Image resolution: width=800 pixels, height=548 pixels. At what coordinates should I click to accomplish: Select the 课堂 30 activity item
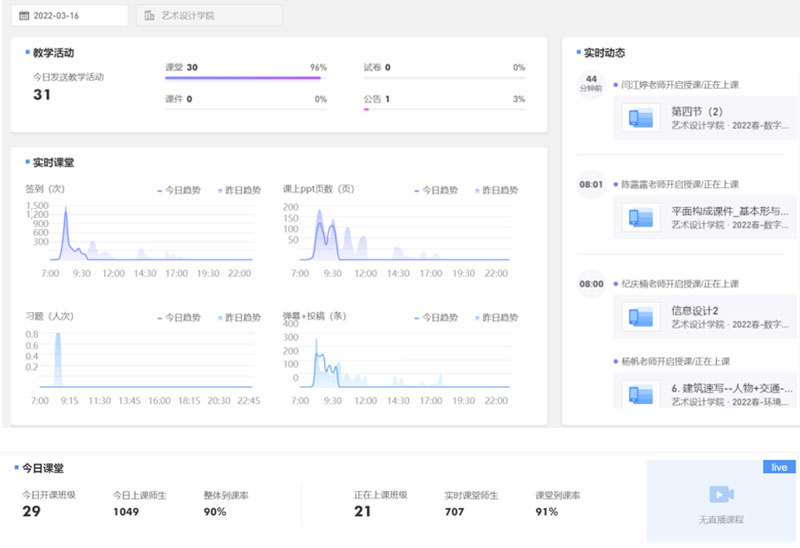click(181, 68)
